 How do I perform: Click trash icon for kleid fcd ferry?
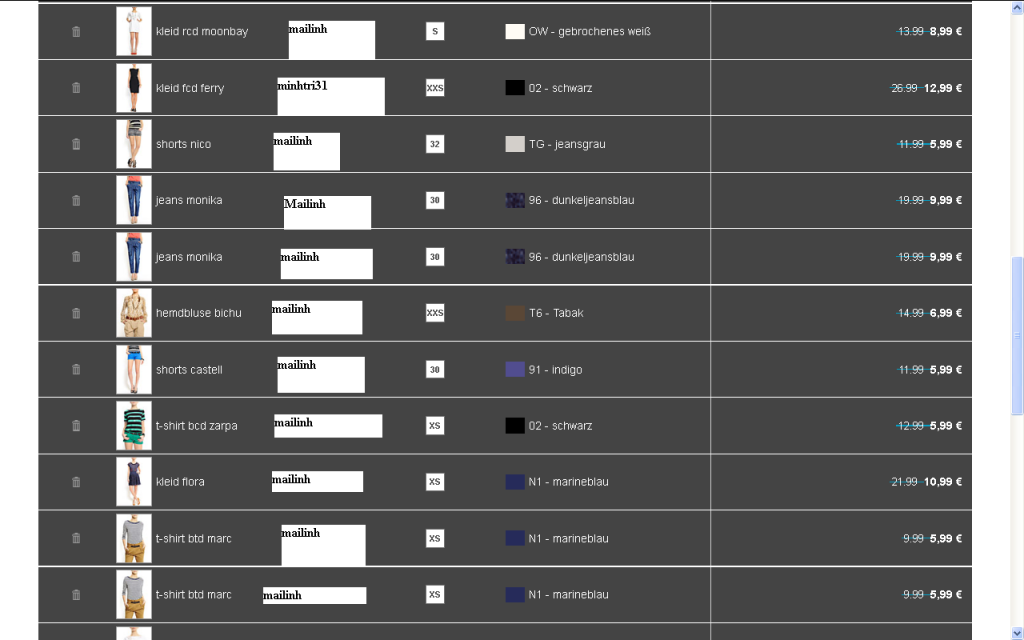point(76,88)
